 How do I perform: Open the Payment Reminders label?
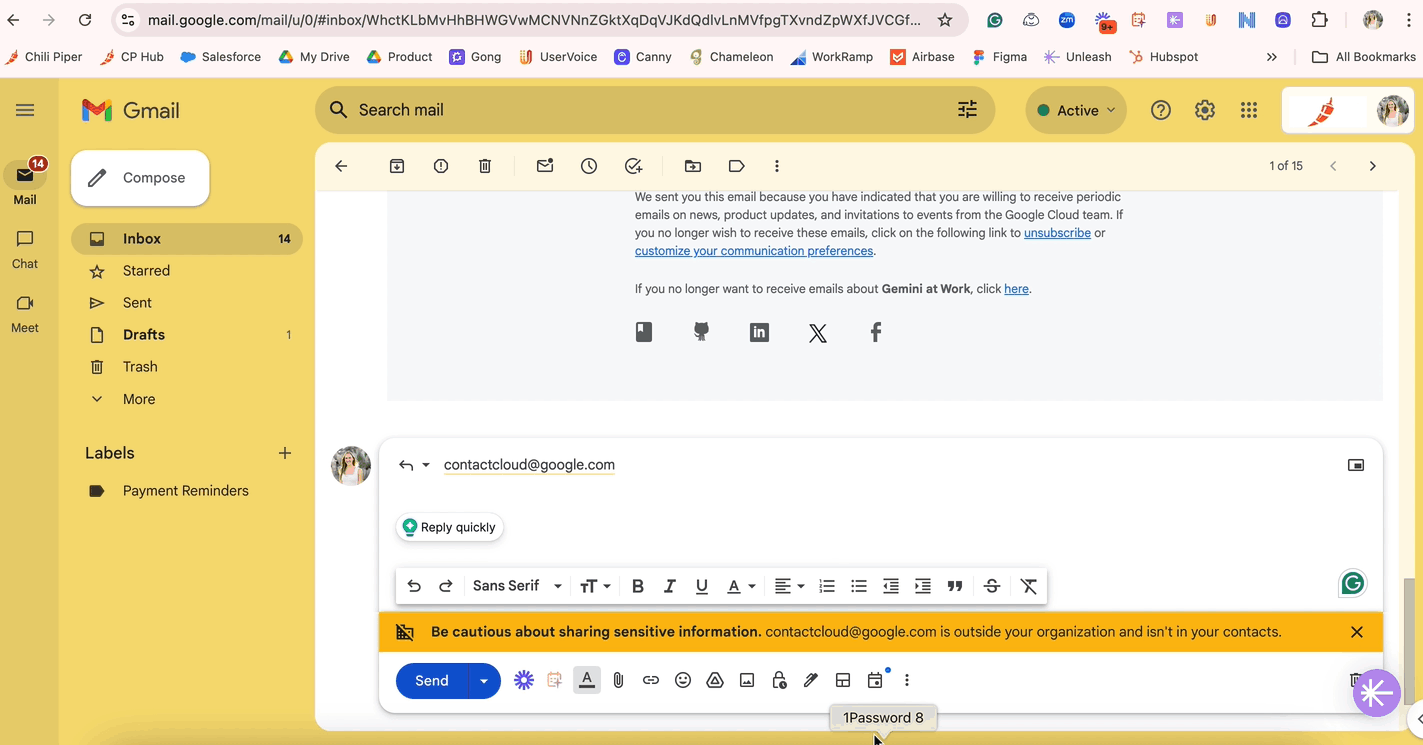coord(186,491)
